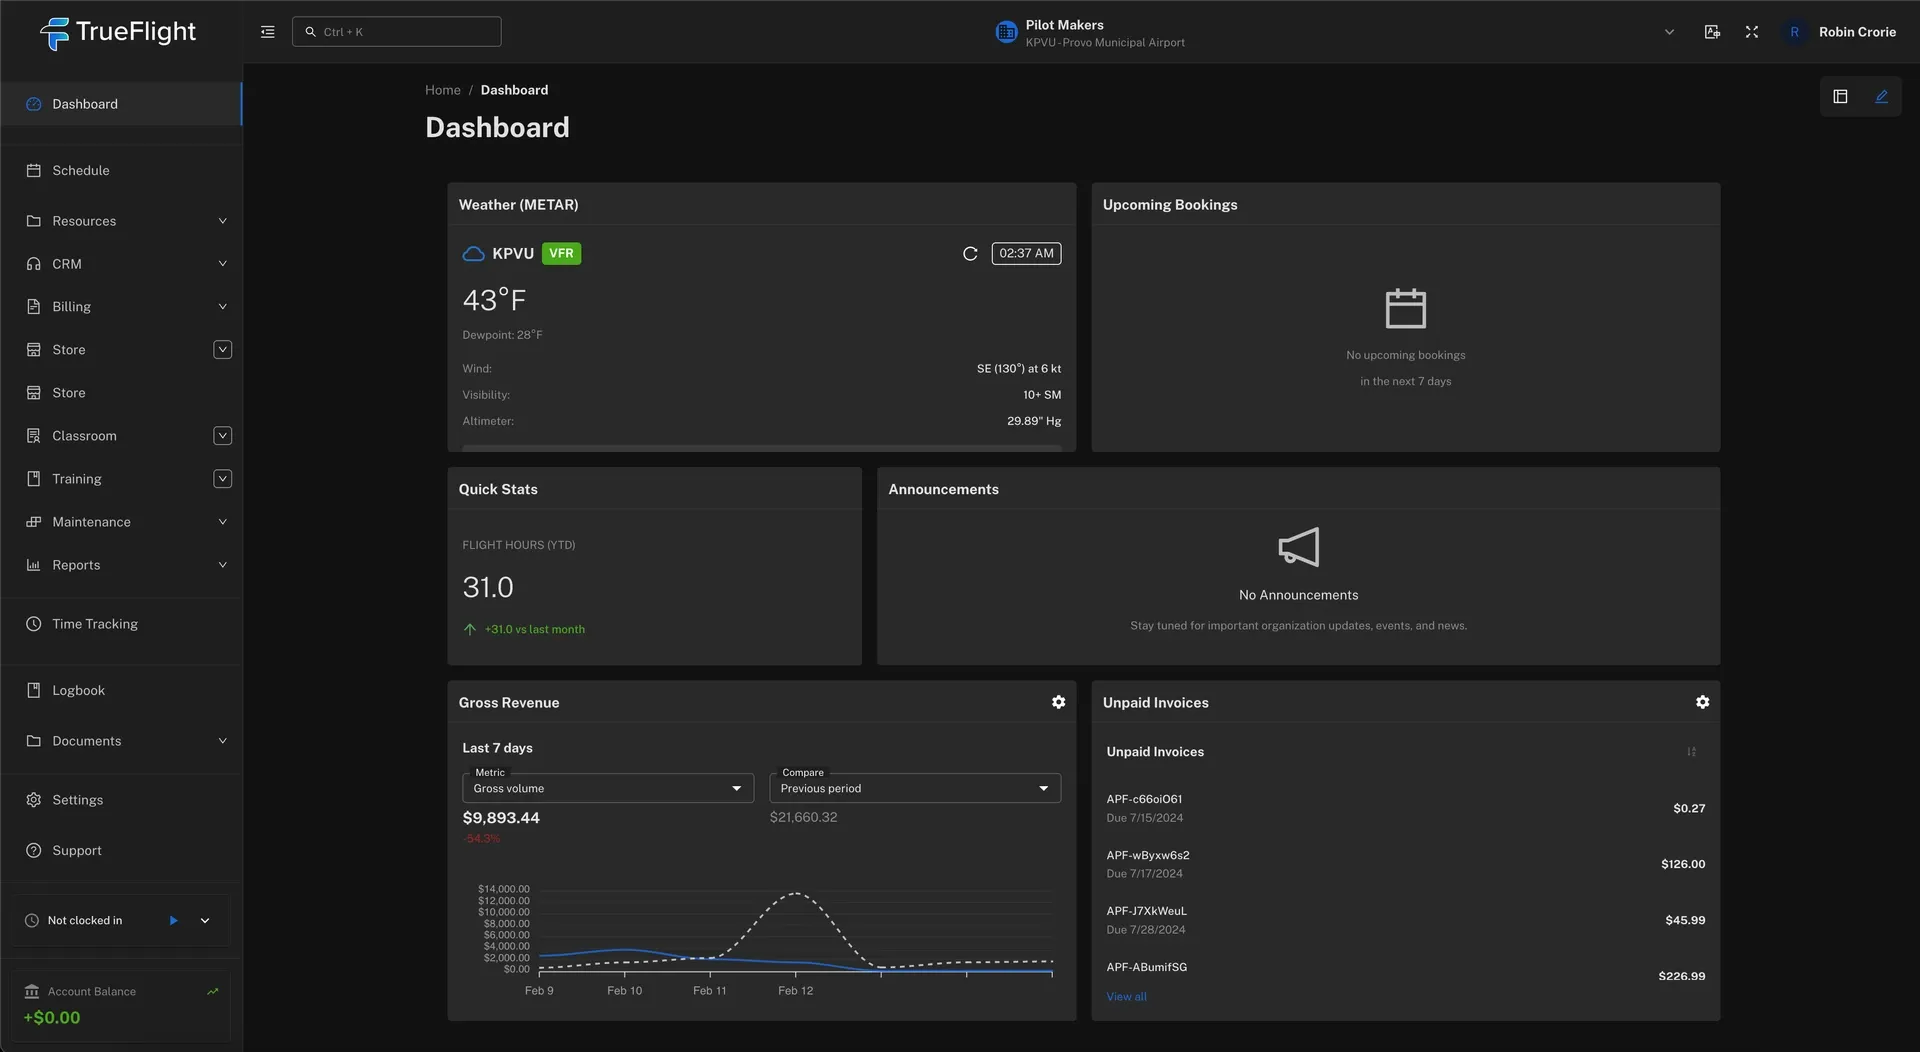Expand the Training menu section

[x=222, y=479]
